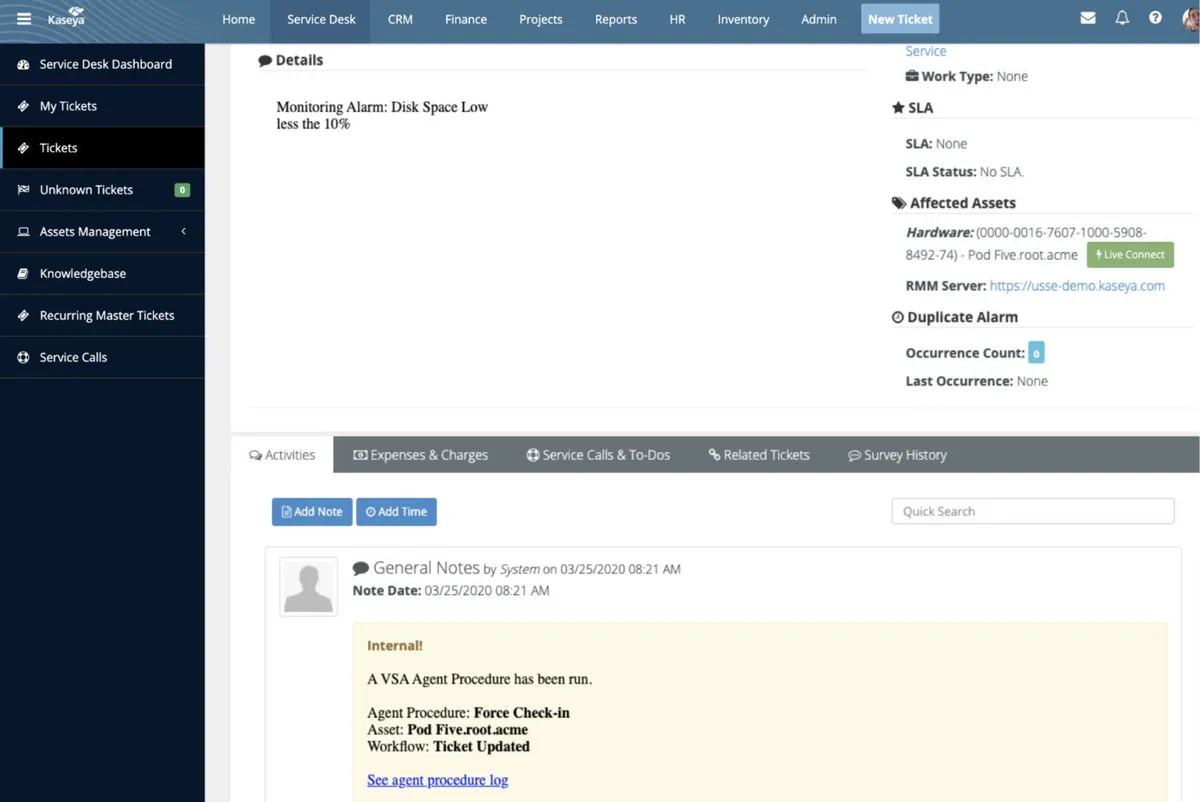The width and height of the screenshot is (1200, 802).
Task: Click the Duplicate Alarm clock icon
Action: [x=897, y=317]
